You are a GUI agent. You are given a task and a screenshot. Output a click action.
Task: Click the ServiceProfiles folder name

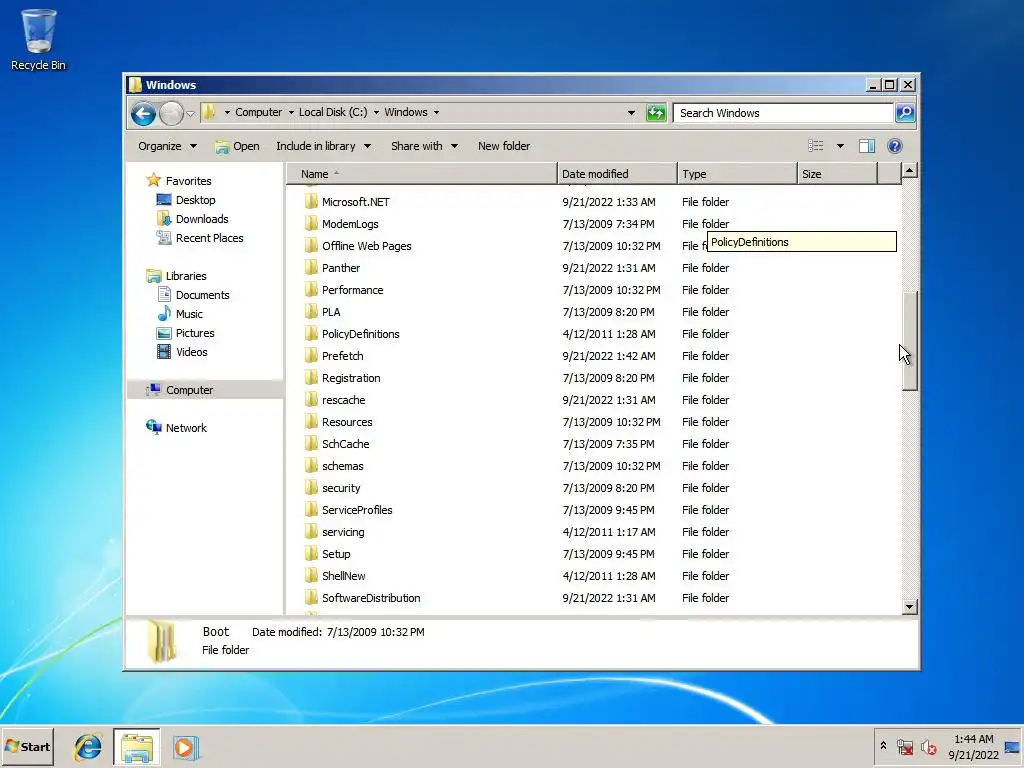point(357,510)
